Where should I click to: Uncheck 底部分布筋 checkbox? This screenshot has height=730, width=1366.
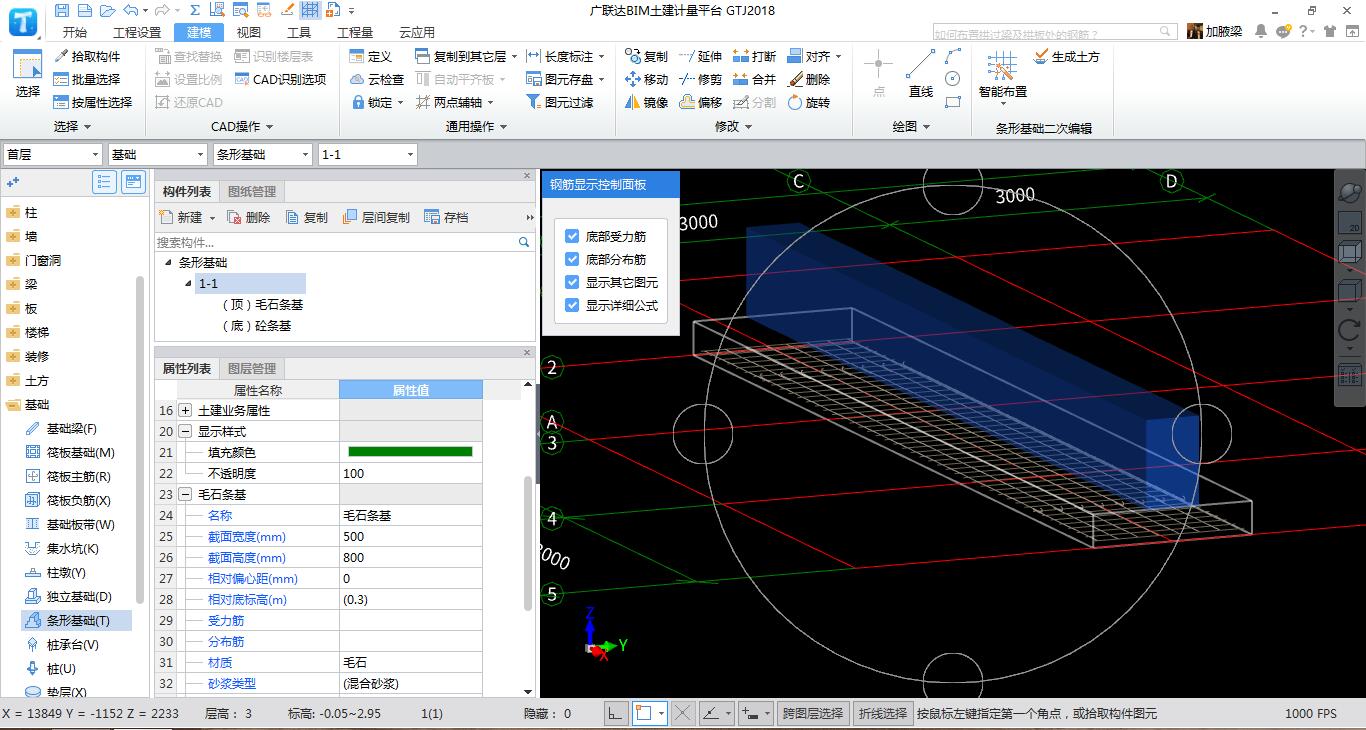point(572,259)
